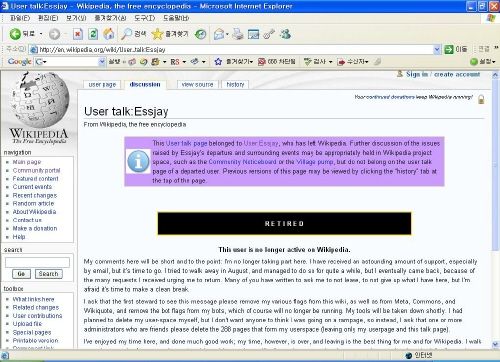Switch to the user page tab
The height and width of the screenshot is (362, 500).
102,85
